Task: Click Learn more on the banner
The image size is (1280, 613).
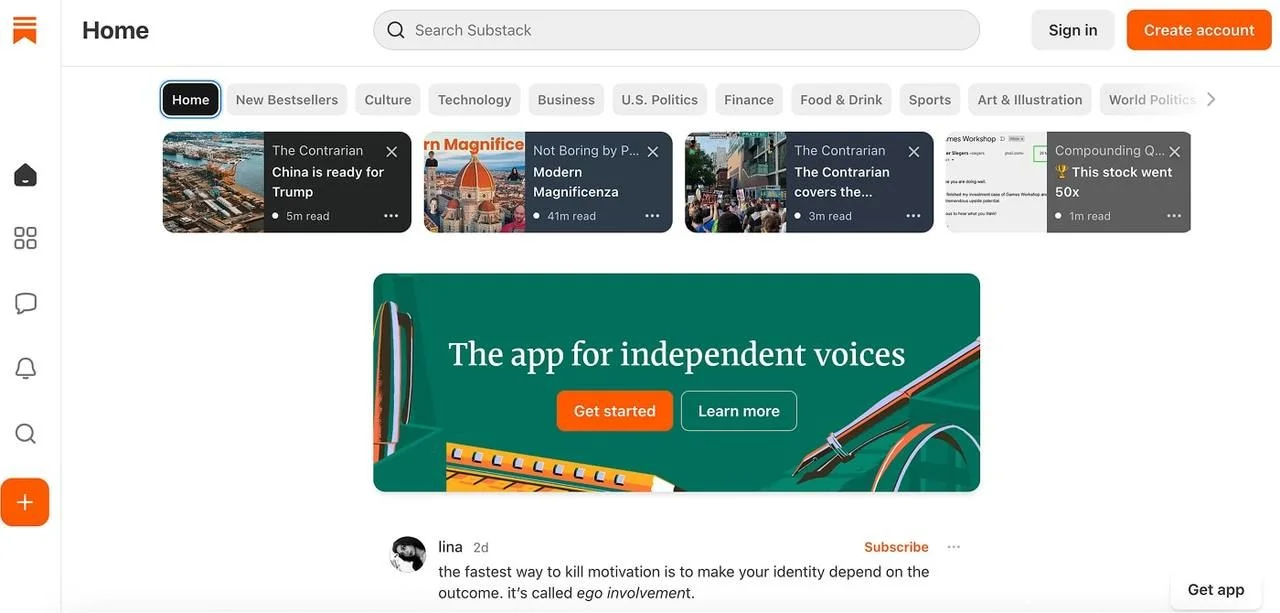Action: pos(738,410)
